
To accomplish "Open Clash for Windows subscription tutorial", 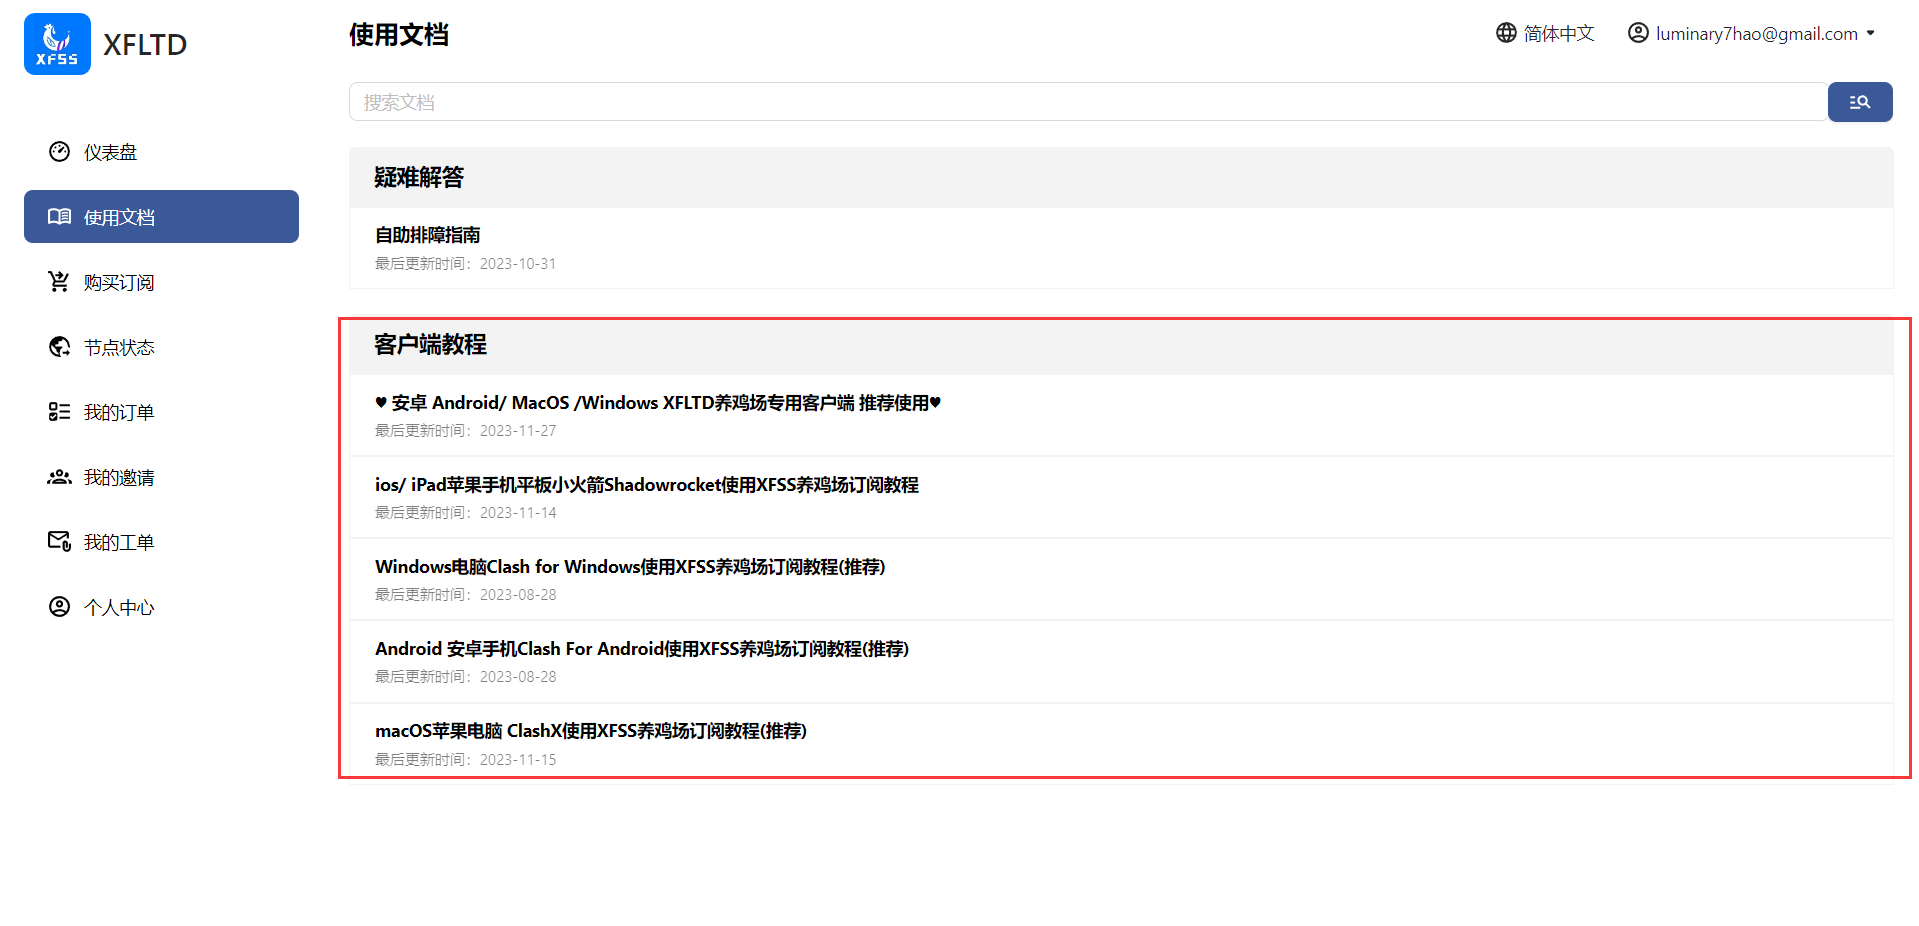I will (x=630, y=567).
